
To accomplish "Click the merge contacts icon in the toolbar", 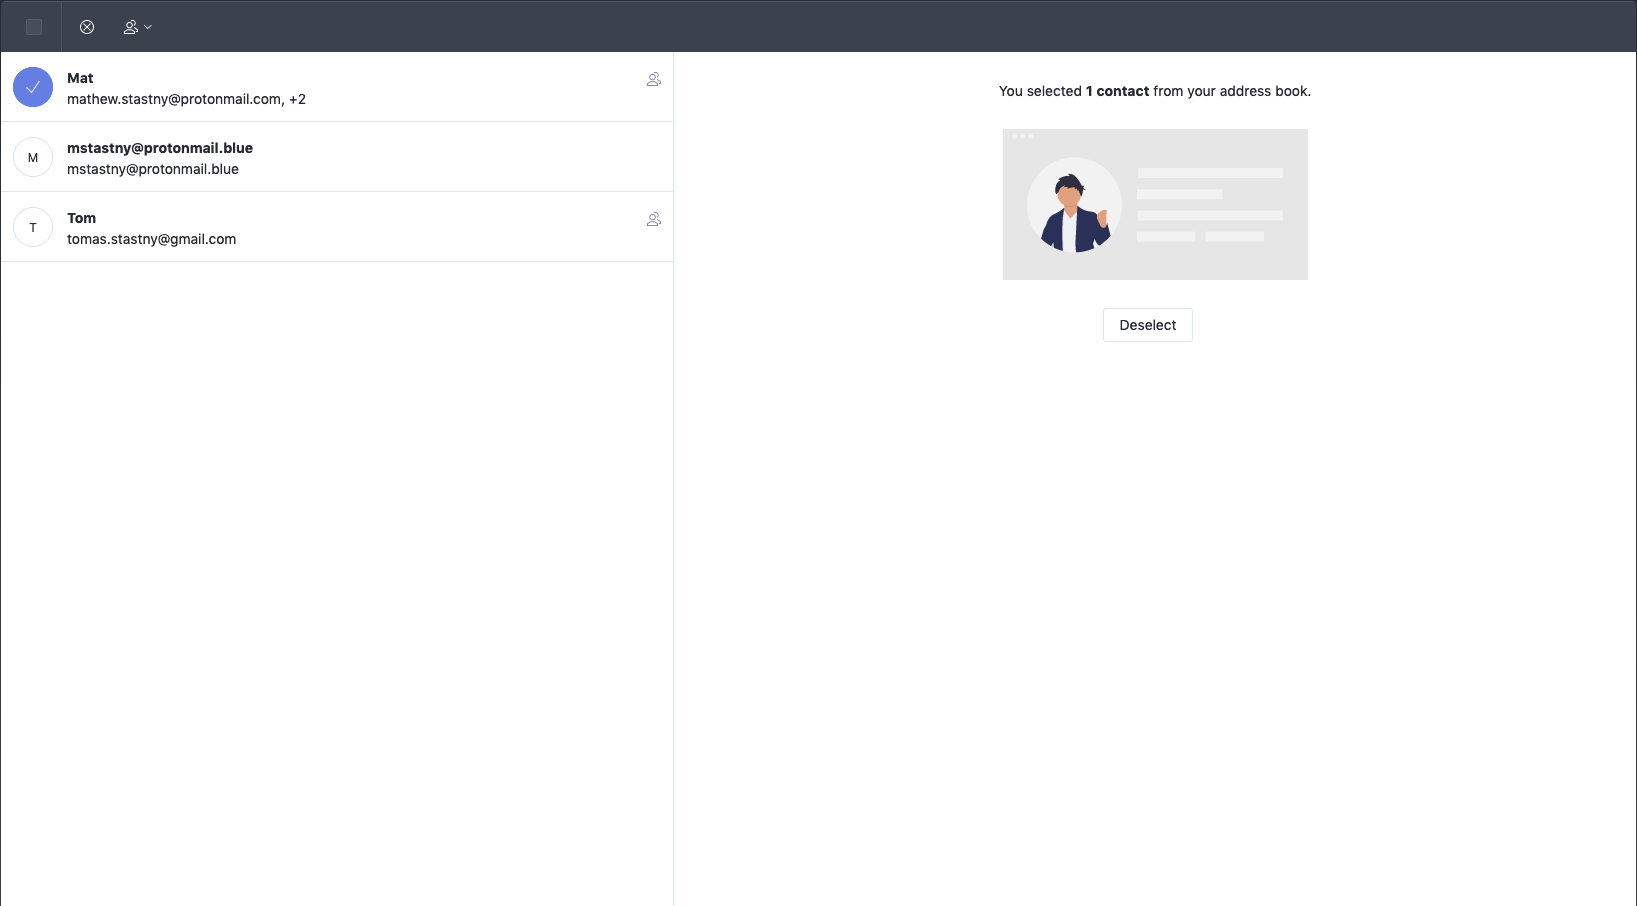I will coord(131,27).
